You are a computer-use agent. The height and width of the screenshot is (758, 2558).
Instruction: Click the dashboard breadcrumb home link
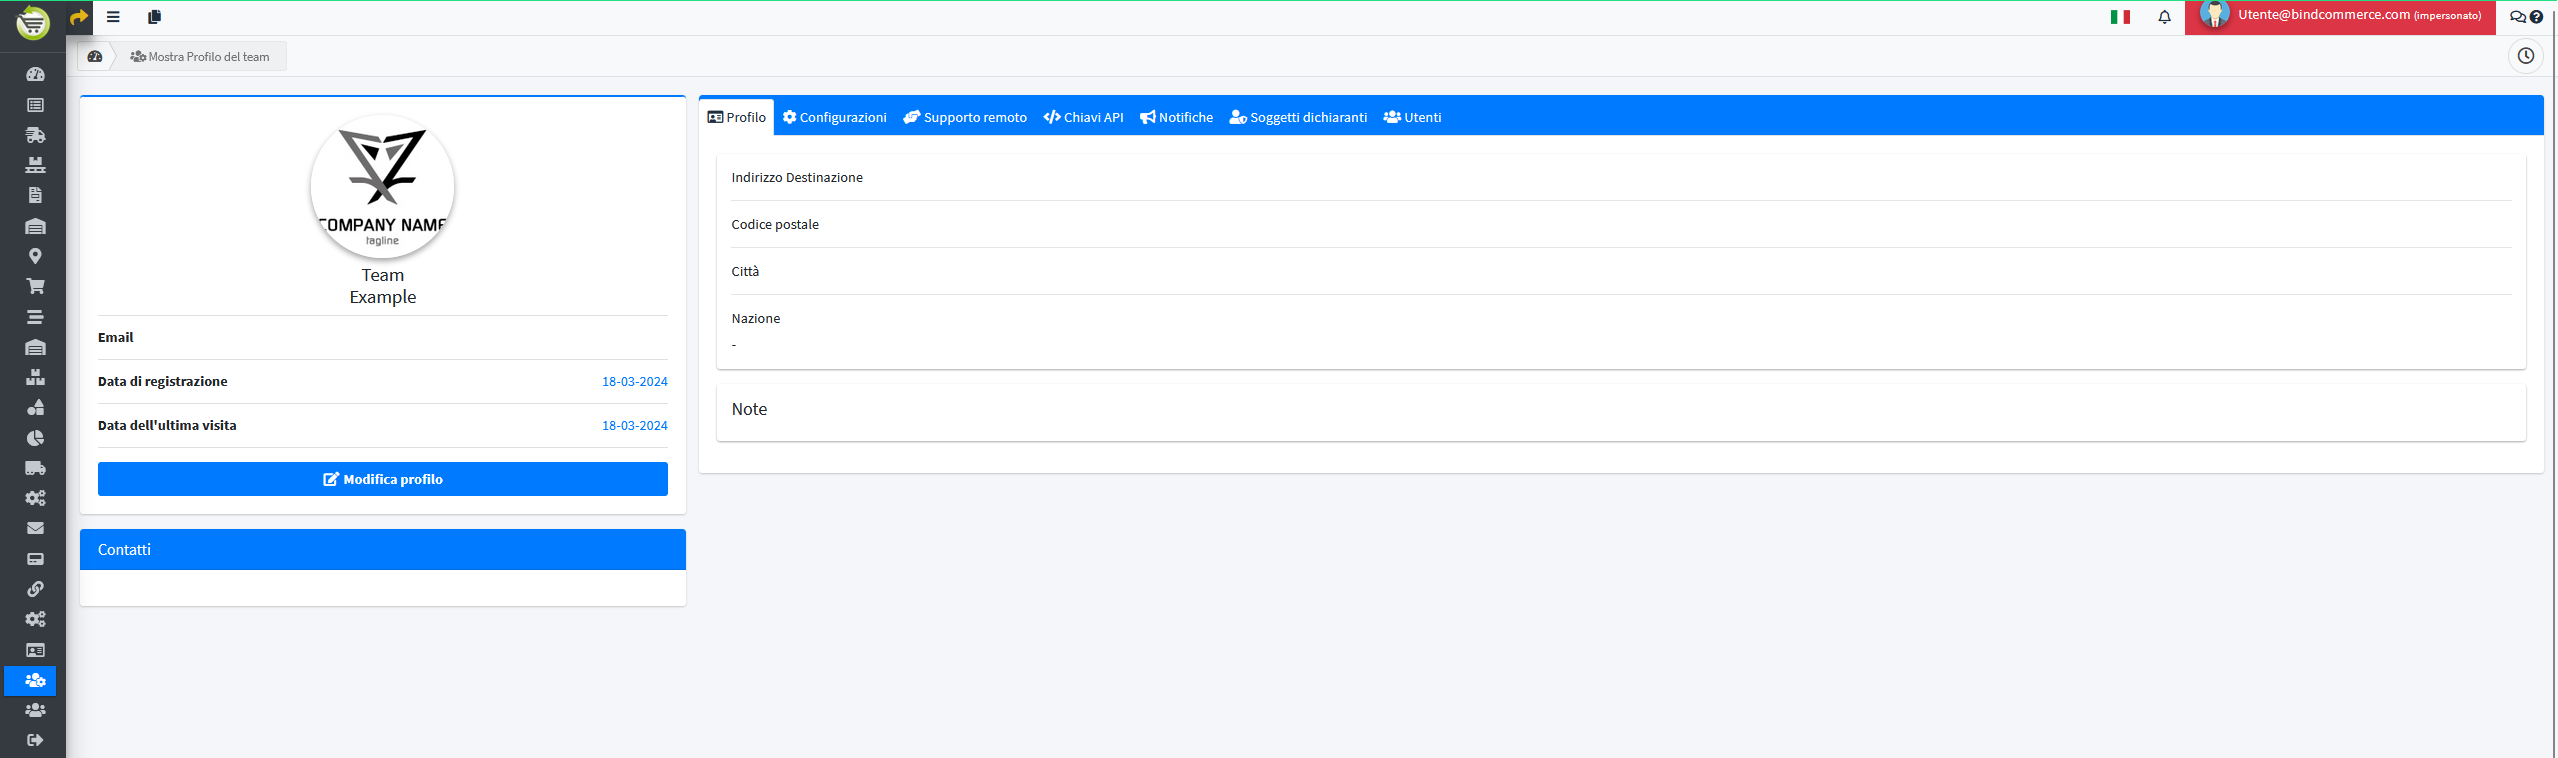95,57
